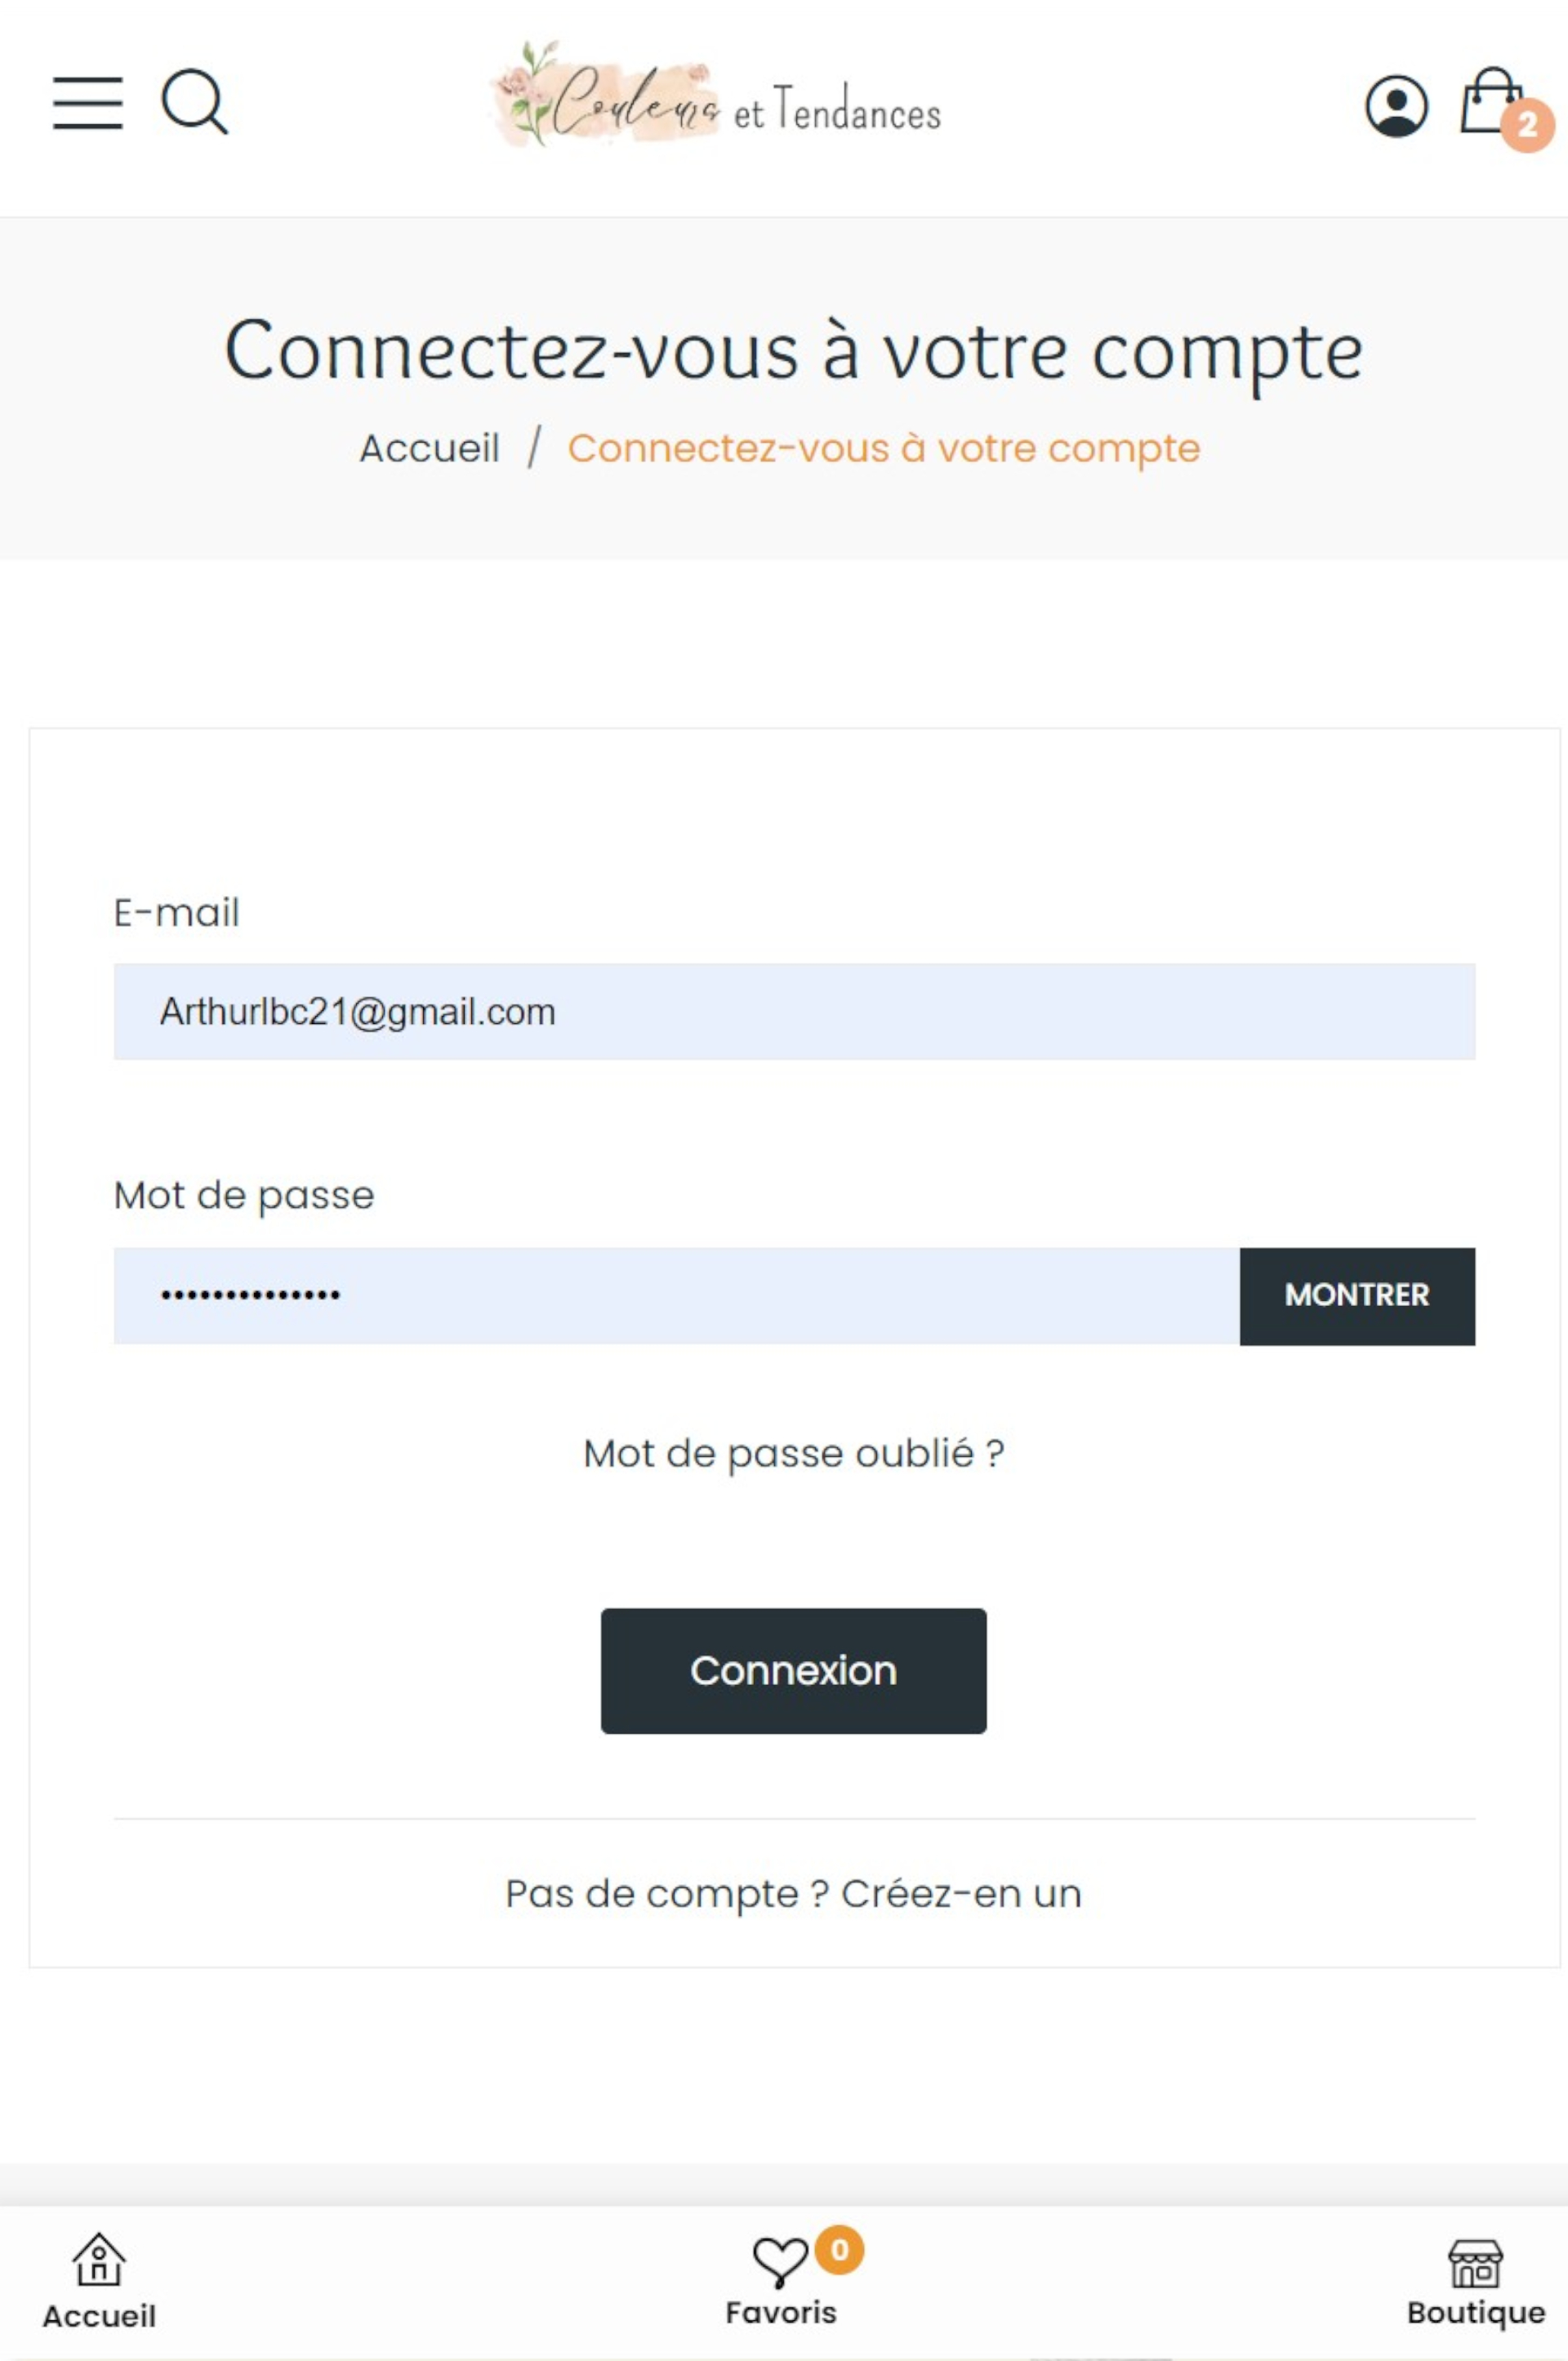The image size is (1568, 2361).
Task: Click the Couleurs et Tendances logo
Action: [716, 99]
